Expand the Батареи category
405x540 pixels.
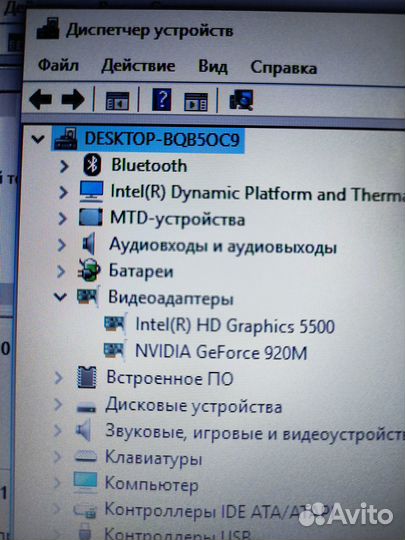pyautogui.click(x=61, y=271)
